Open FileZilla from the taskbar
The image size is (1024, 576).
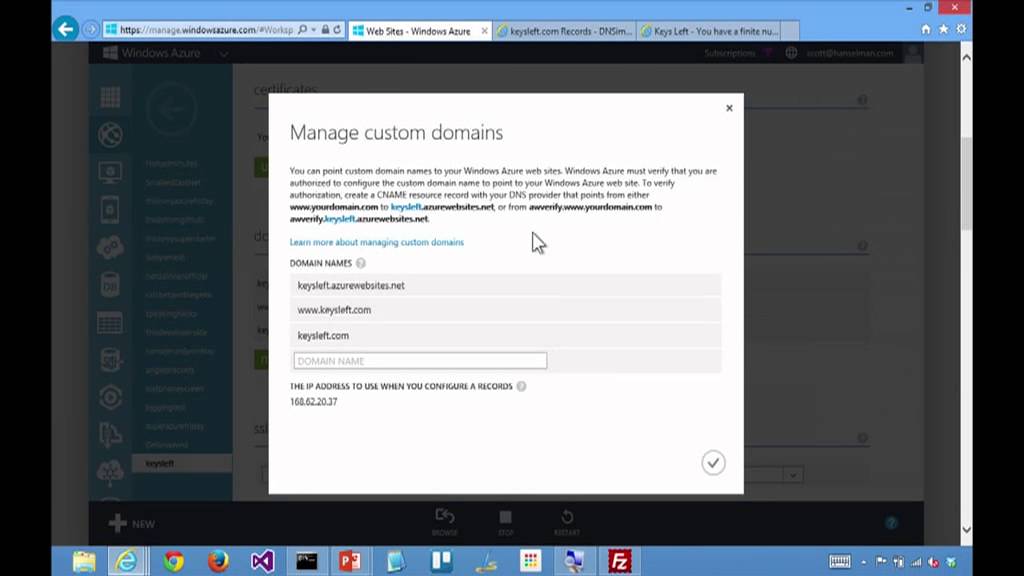tap(619, 562)
